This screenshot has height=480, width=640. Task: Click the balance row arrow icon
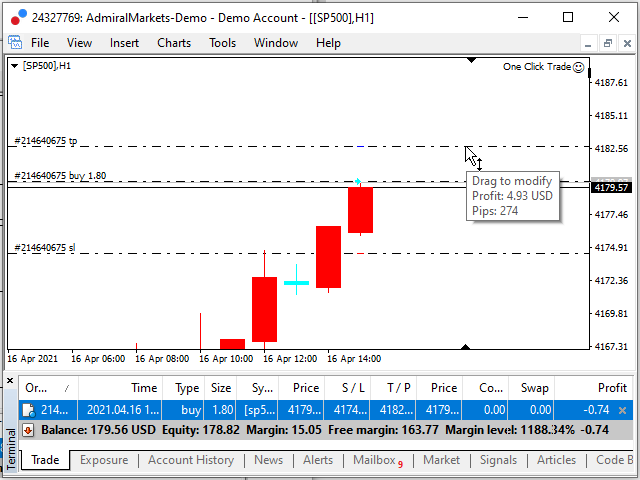click(28, 430)
